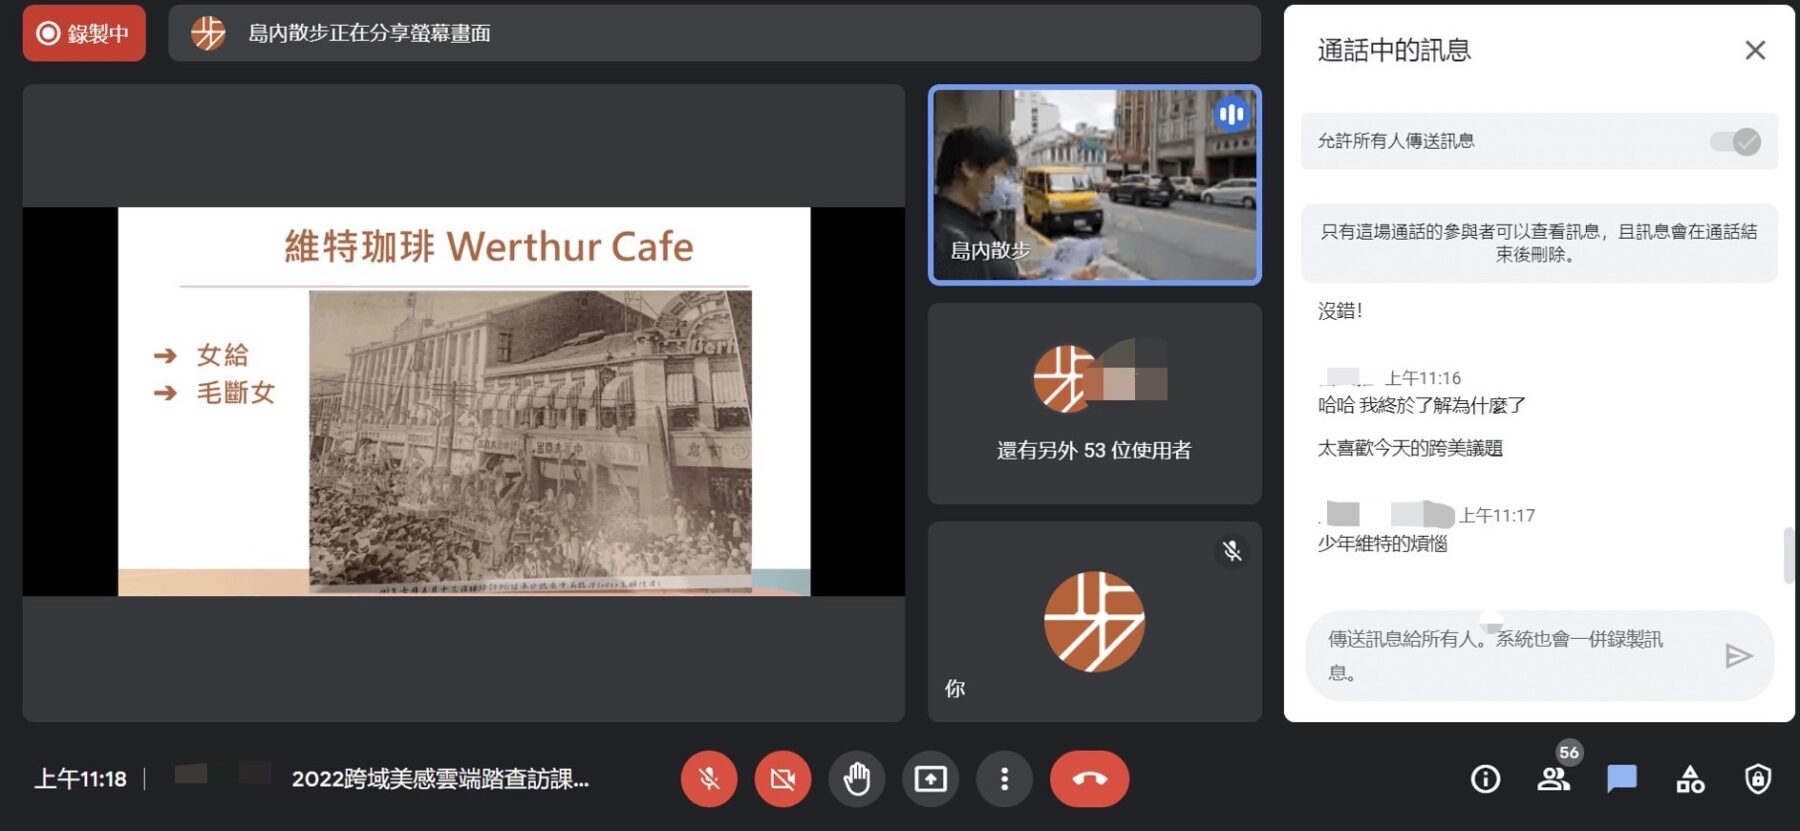The height and width of the screenshot is (831, 1800).
Task: Close the in-call messages panel
Action: 1755,50
